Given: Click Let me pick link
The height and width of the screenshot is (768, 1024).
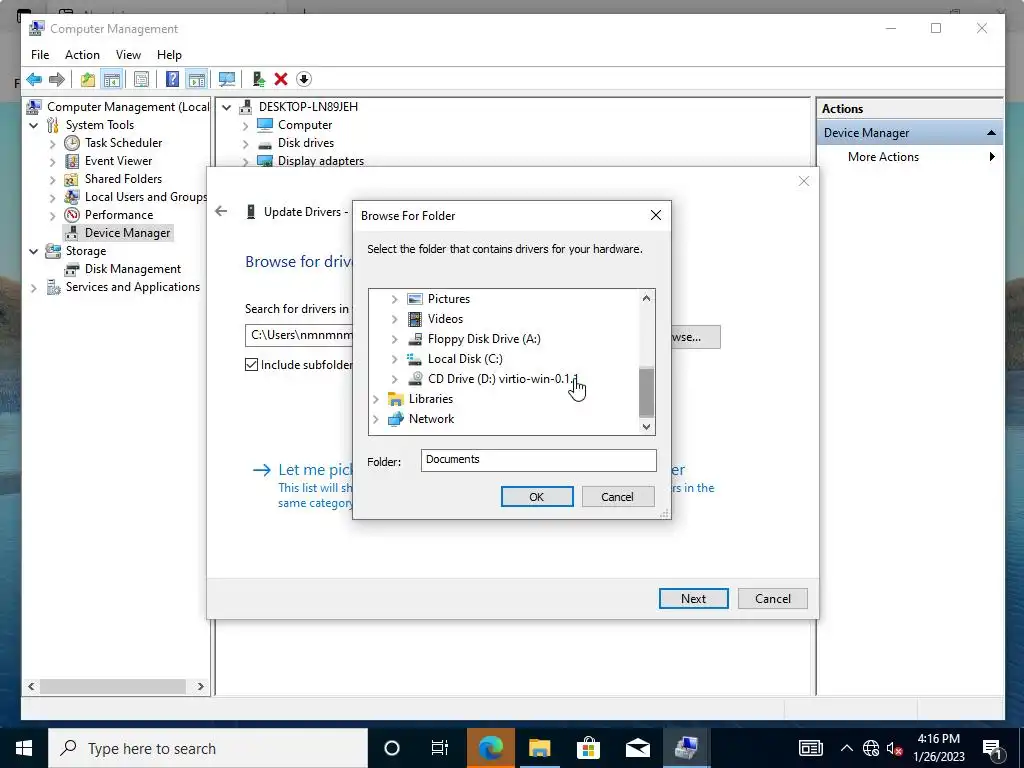Looking at the screenshot, I should click(x=315, y=470).
